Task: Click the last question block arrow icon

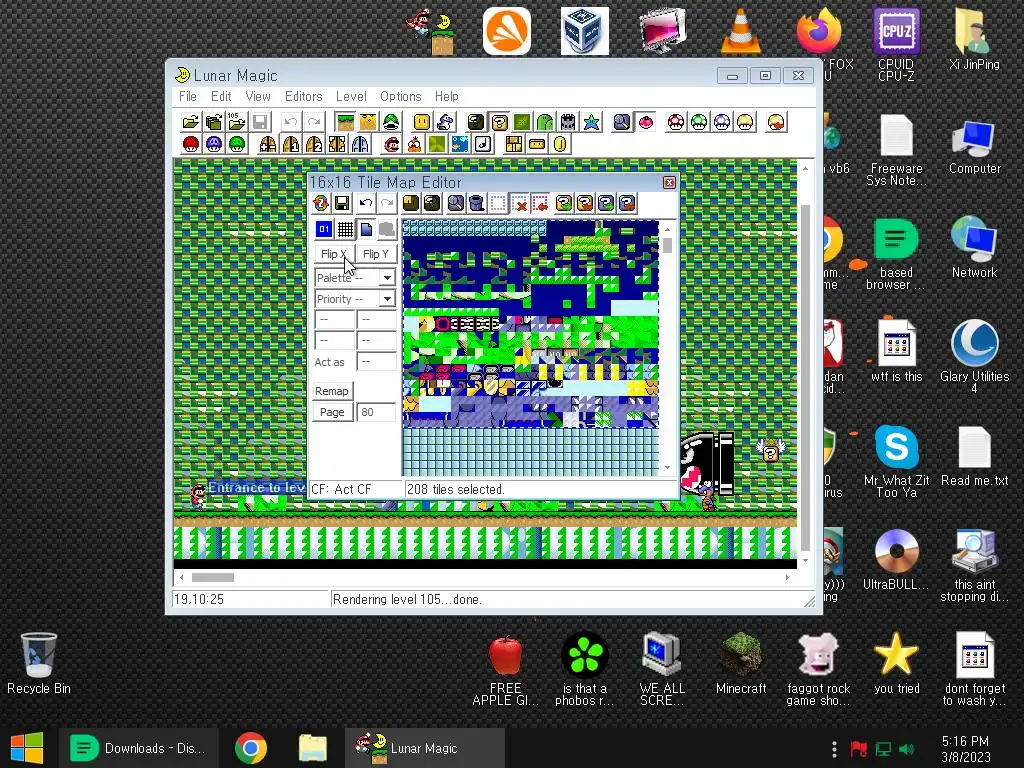Action: [x=627, y=204]
